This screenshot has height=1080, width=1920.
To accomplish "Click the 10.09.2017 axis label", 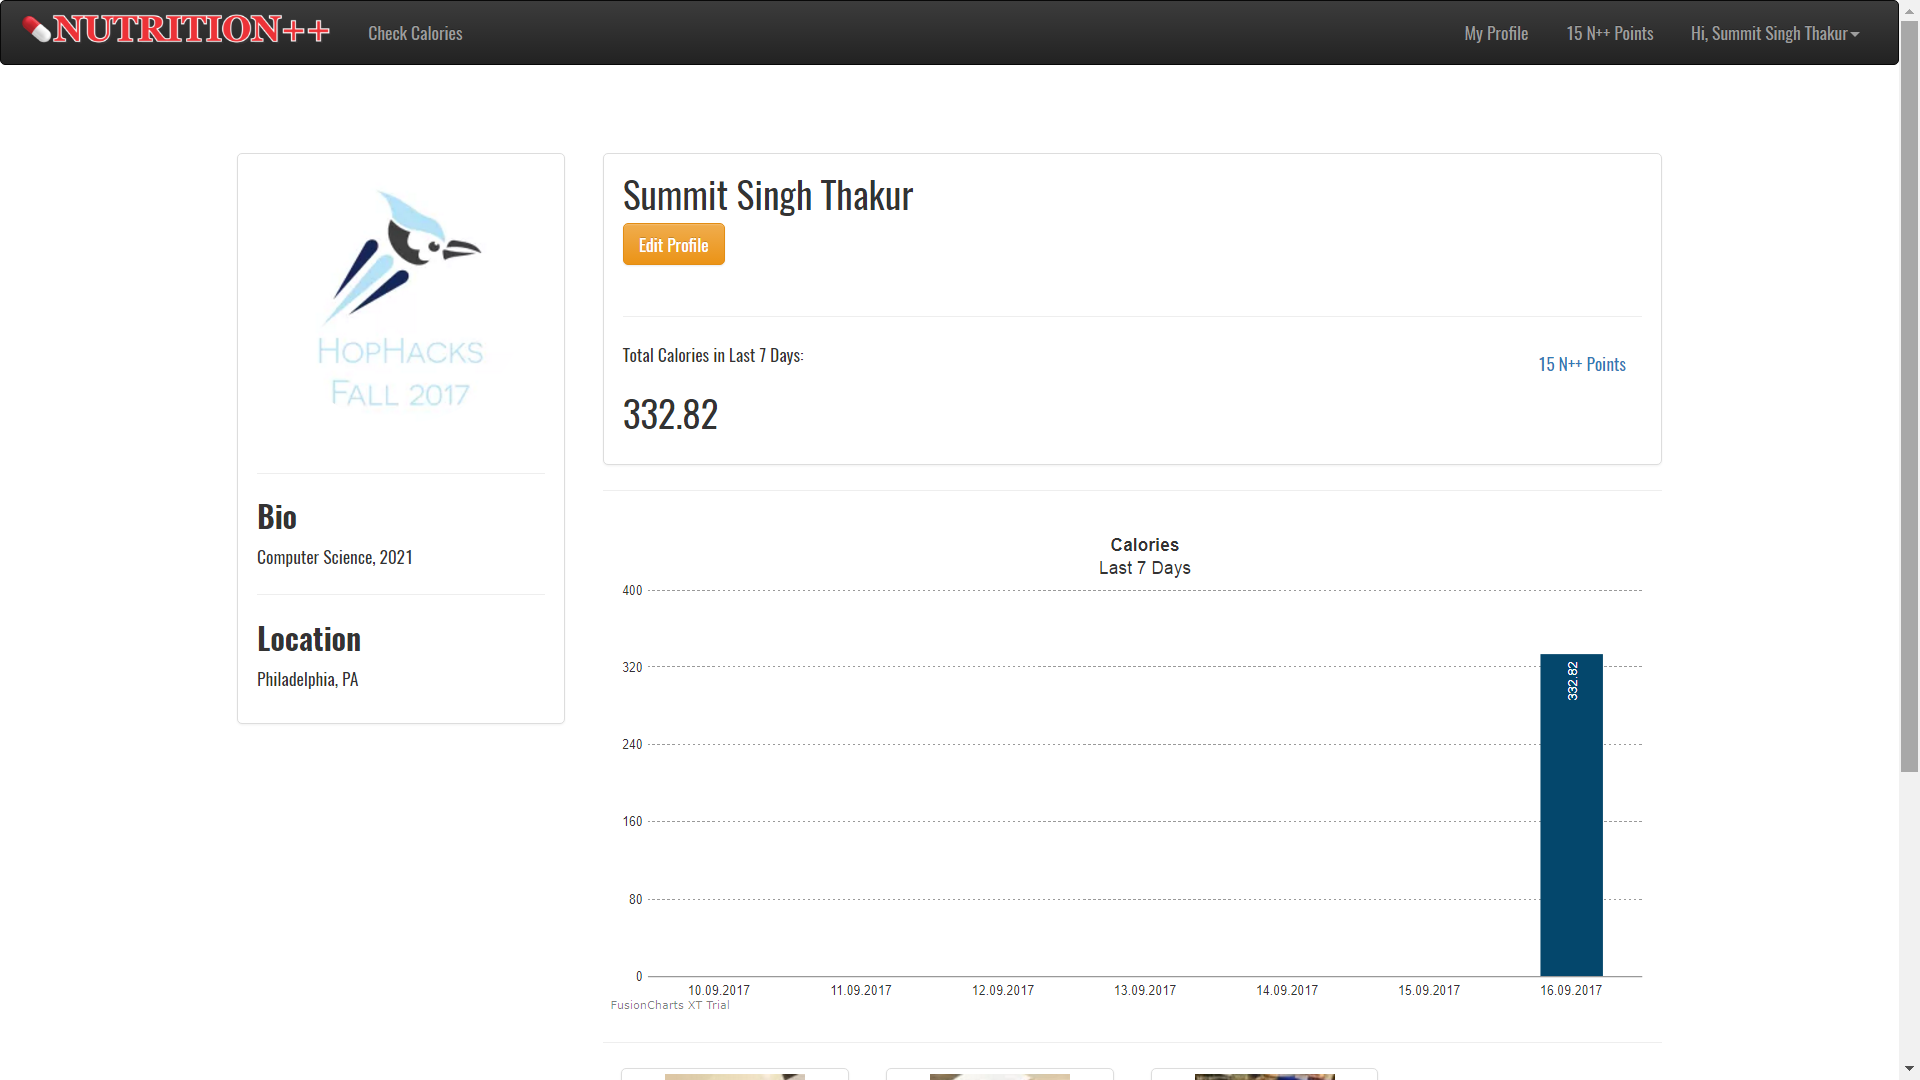I will pyautogui.click(x=718, y=991).
